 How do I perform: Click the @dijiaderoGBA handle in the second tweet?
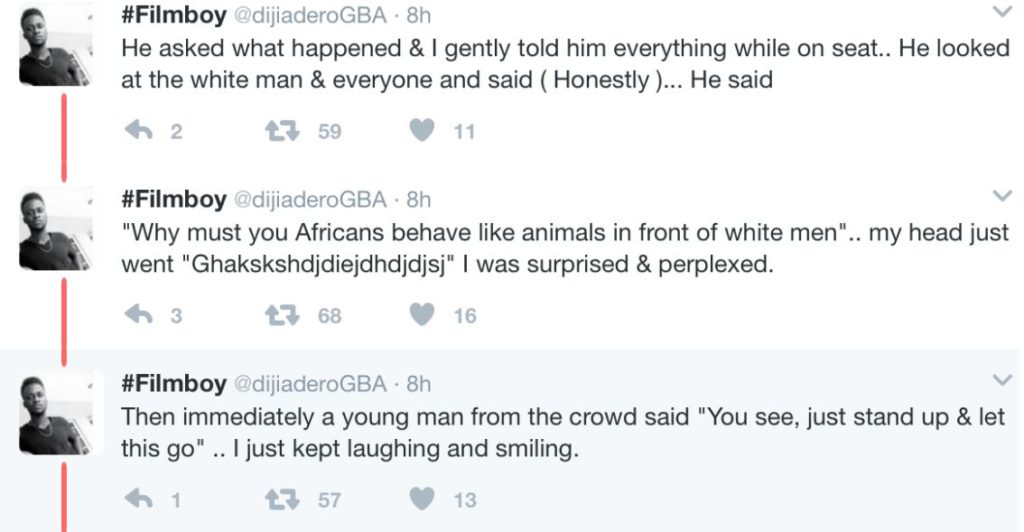[x=309, y=199]
